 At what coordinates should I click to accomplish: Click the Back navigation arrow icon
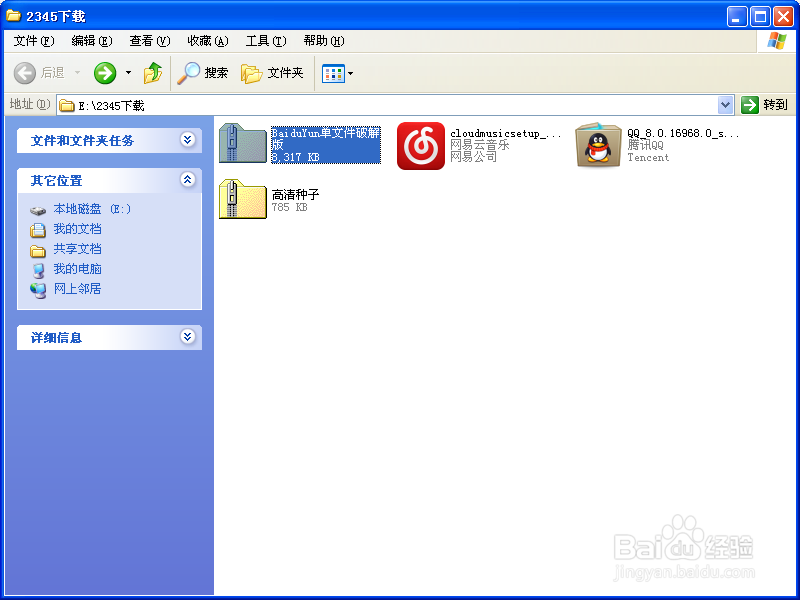pyautogui.click(x=24, y=73)
